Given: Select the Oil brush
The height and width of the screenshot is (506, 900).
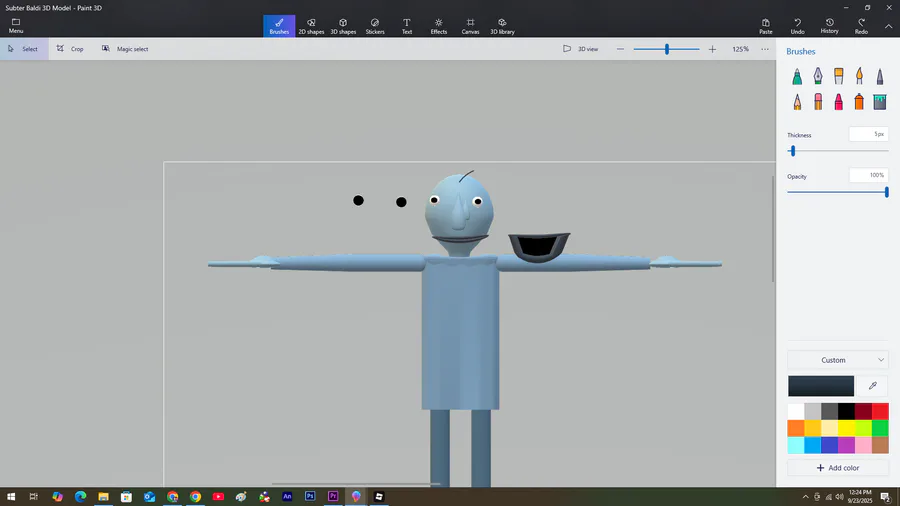Looking at the screenshot, I should (839, 76).
